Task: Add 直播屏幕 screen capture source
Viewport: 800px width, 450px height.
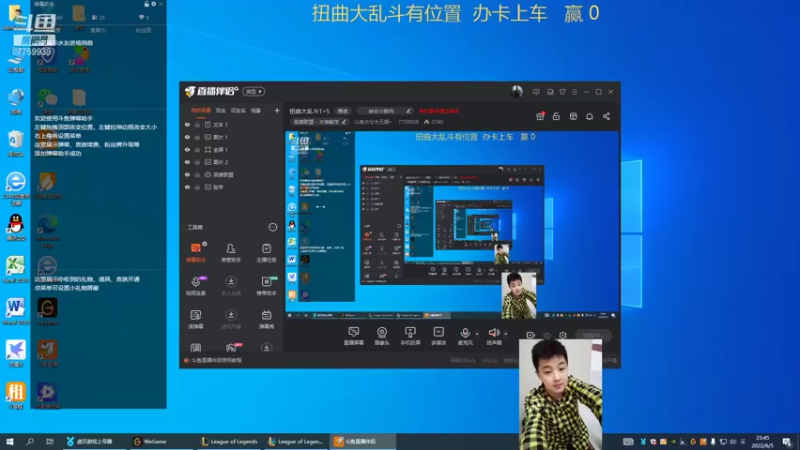Action: tap(354, 336)
